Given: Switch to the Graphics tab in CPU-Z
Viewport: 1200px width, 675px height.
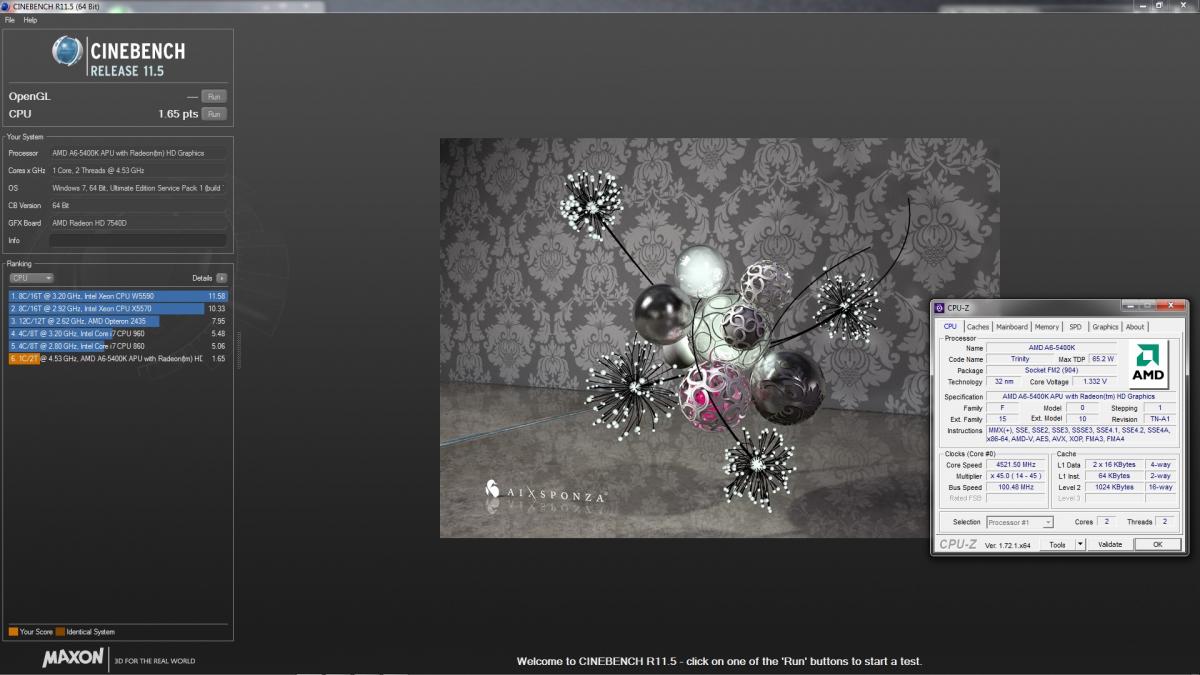Looking at the screenshot, I should click(x=1105, y=327).
